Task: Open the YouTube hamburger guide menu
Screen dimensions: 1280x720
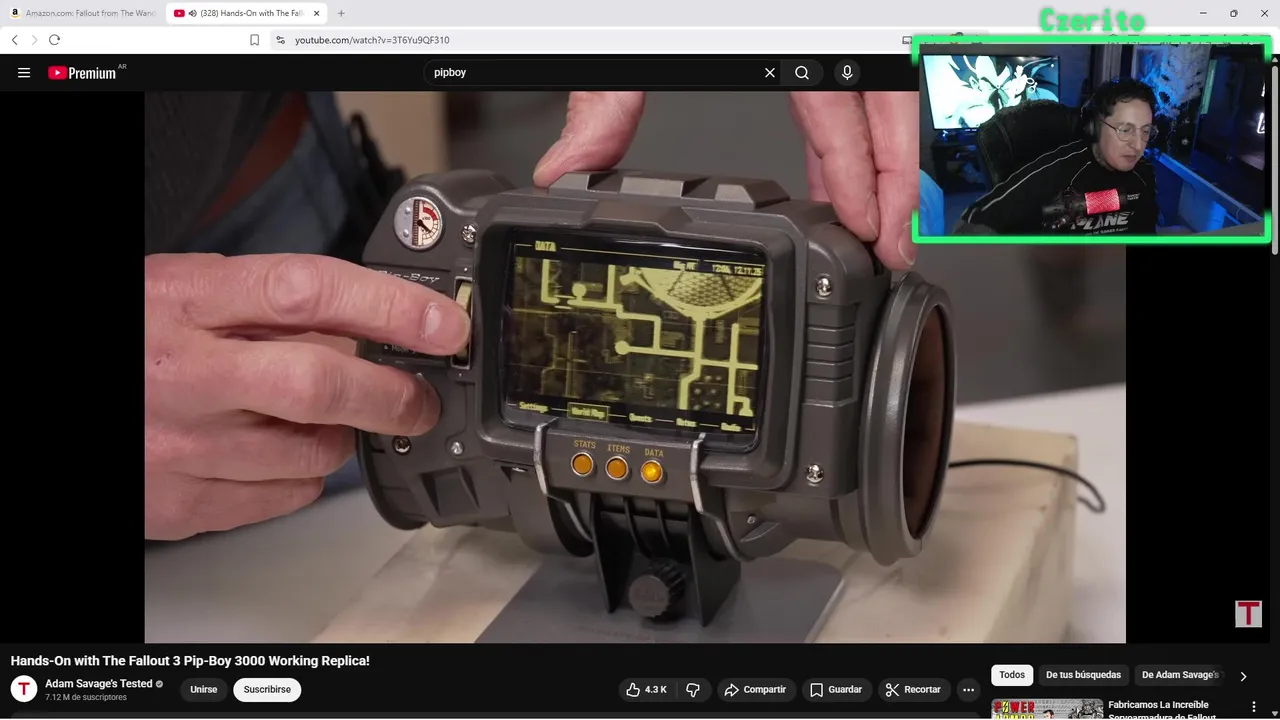Action: tap(24, 73)
